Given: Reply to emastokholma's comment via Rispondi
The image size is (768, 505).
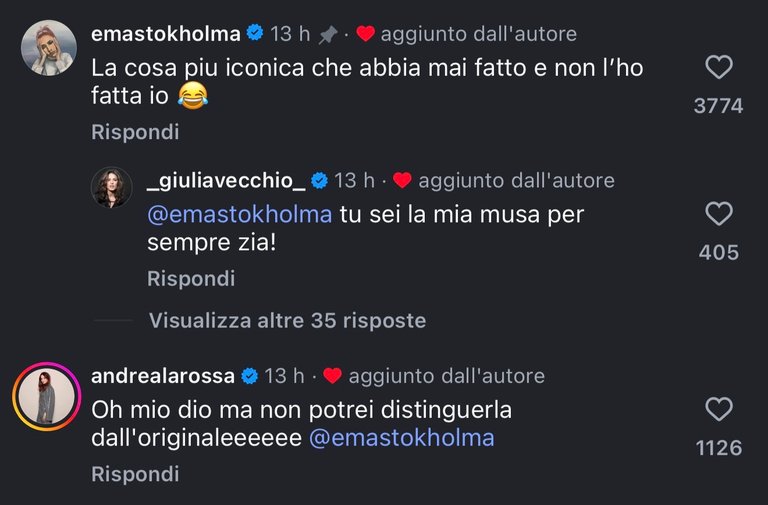Looking at the screenshot, I should coord(135,132).
